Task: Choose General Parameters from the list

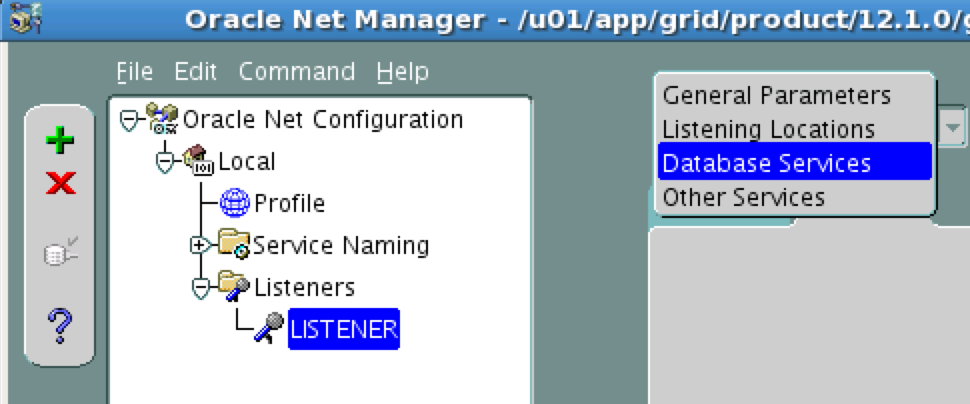Action: coord(794,95)
